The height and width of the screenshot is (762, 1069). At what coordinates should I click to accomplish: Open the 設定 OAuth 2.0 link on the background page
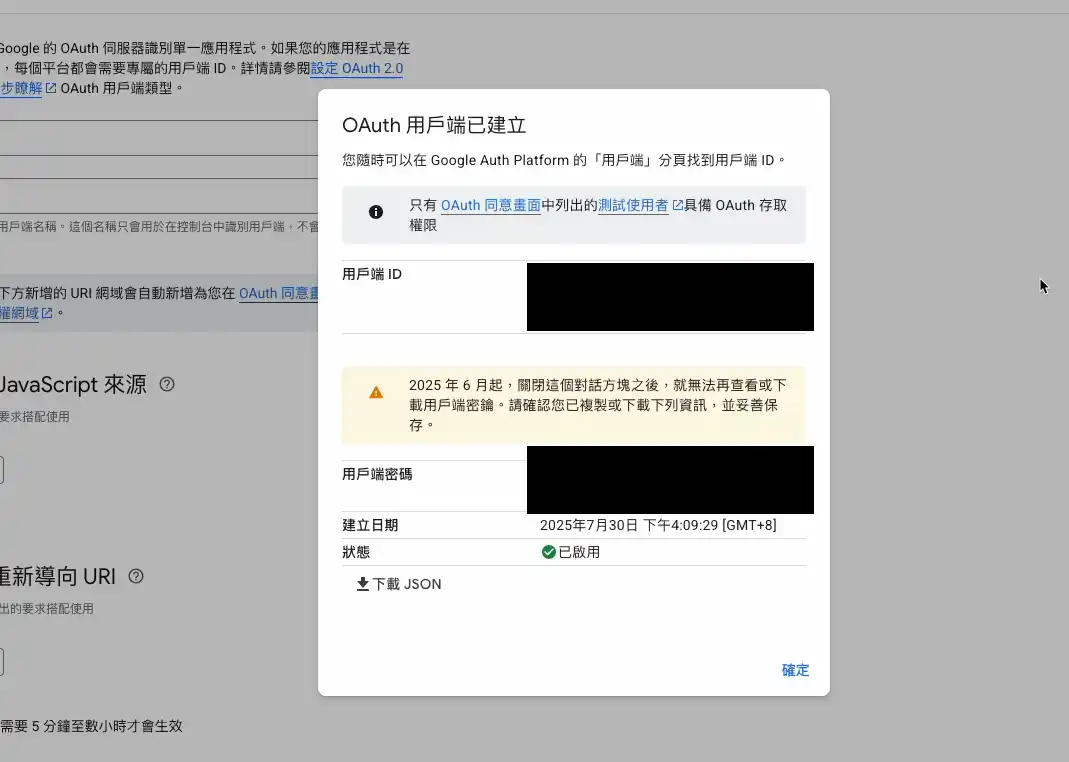357,68
